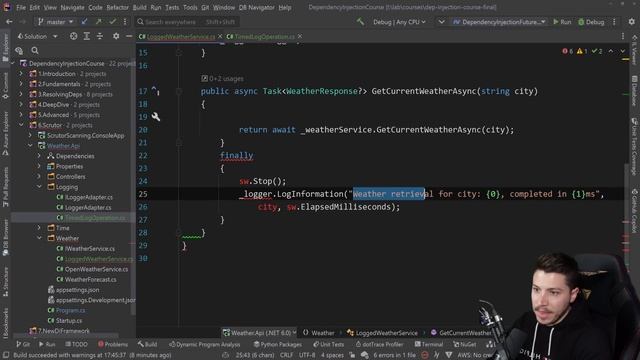Viewport: 640px width, 360px height.
Task: Open the Solution view dropdown
Action: tap(38, 36)
